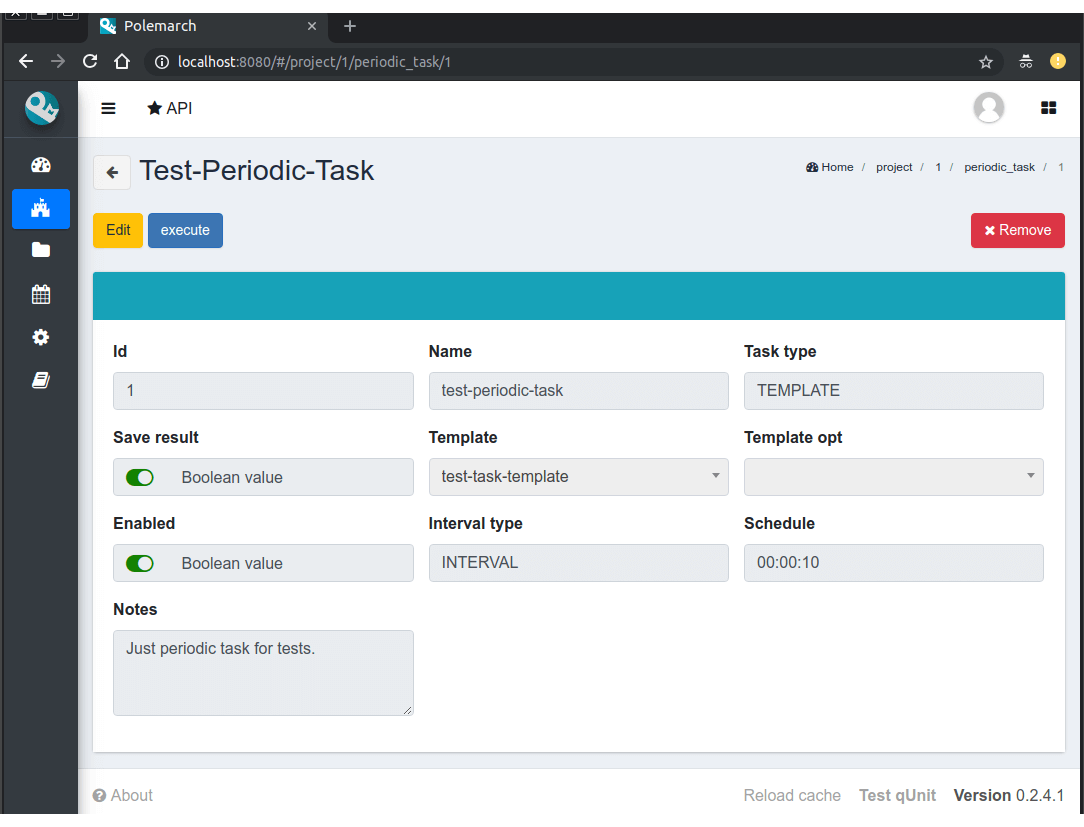Click the yellow Edit button
This screenshot has height=827, width=1084.
coord(118,230)
